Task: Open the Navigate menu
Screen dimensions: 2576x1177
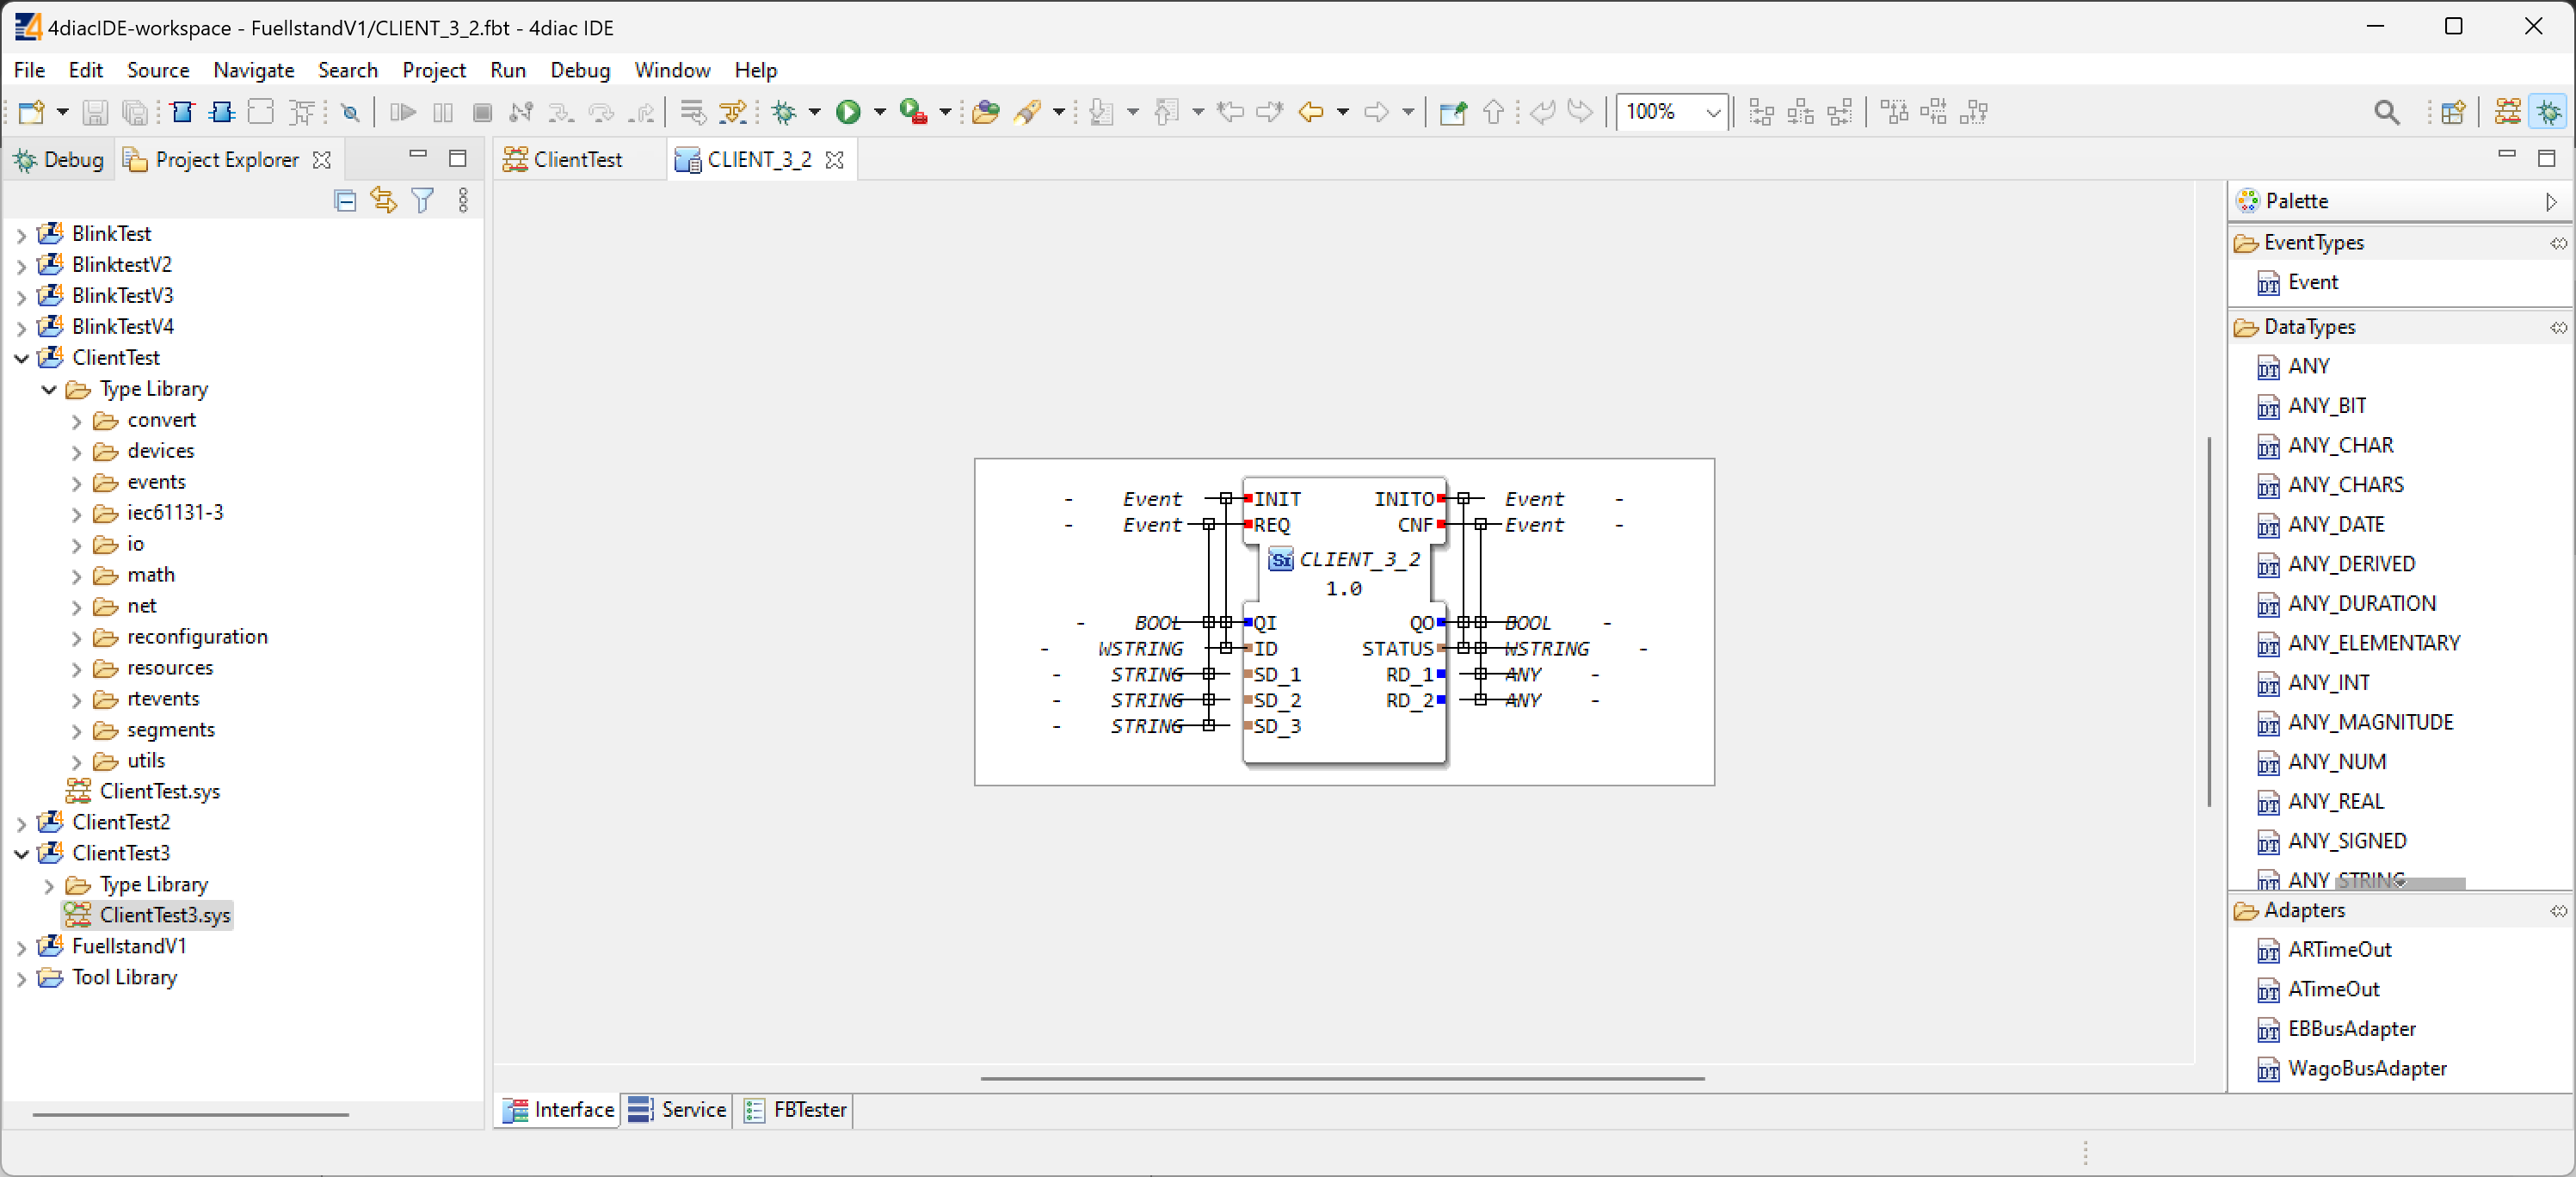Action: [253, 70]
